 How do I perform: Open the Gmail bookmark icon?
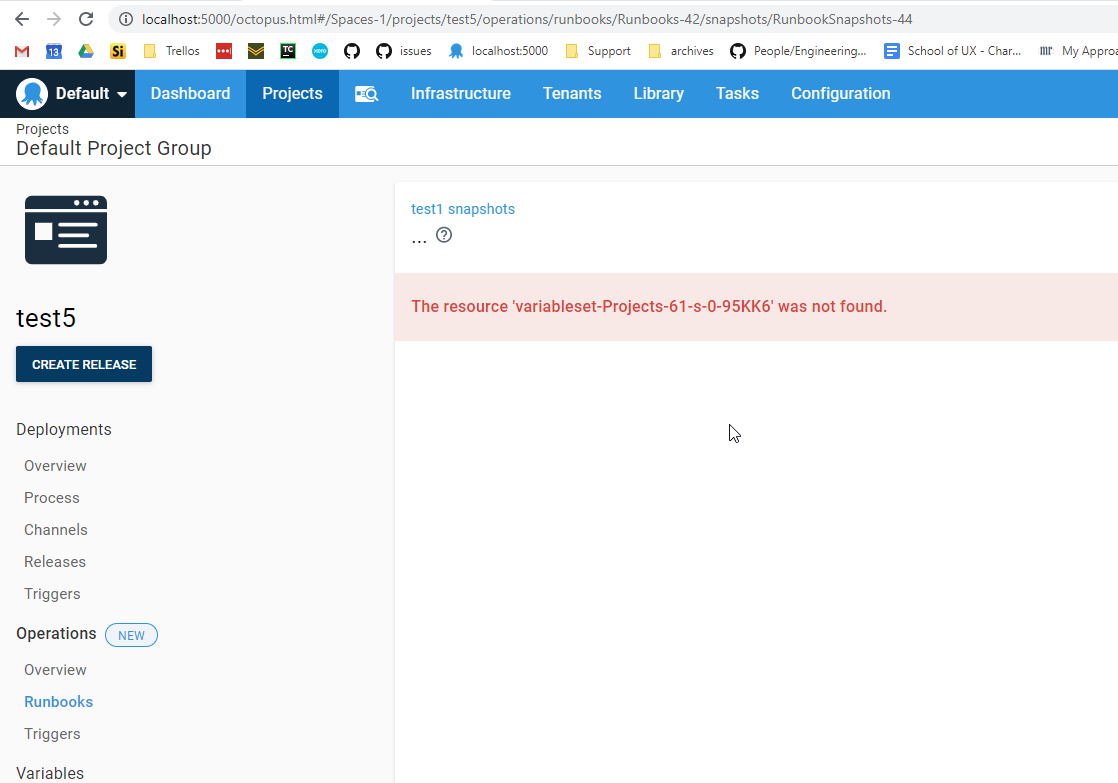20,50
